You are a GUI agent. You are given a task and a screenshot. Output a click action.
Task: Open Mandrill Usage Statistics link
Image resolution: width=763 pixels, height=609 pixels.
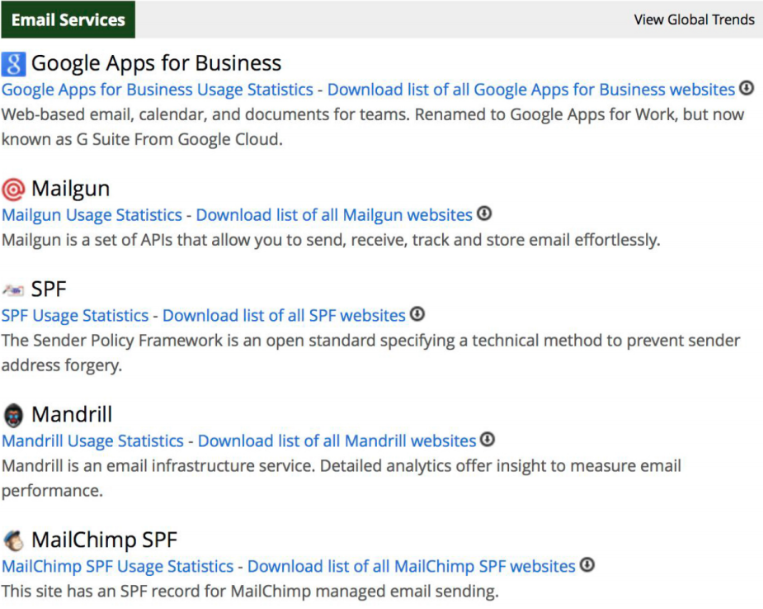pos(93,441)
